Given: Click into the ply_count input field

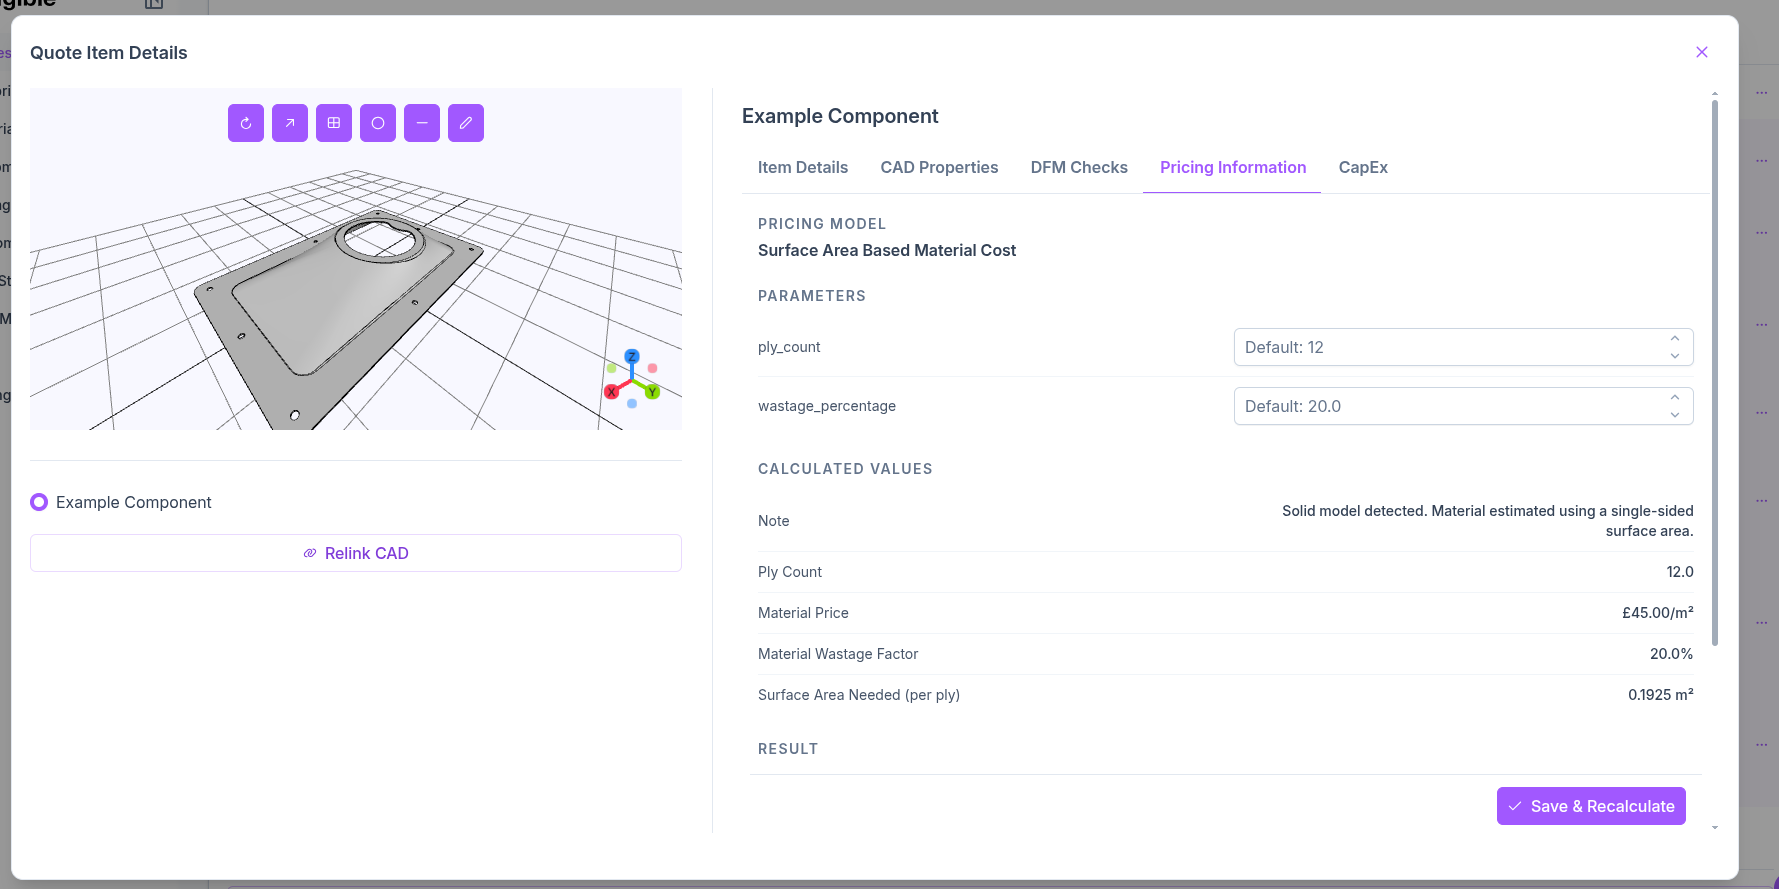Looking at the screenshot, I should (1450, 347).
